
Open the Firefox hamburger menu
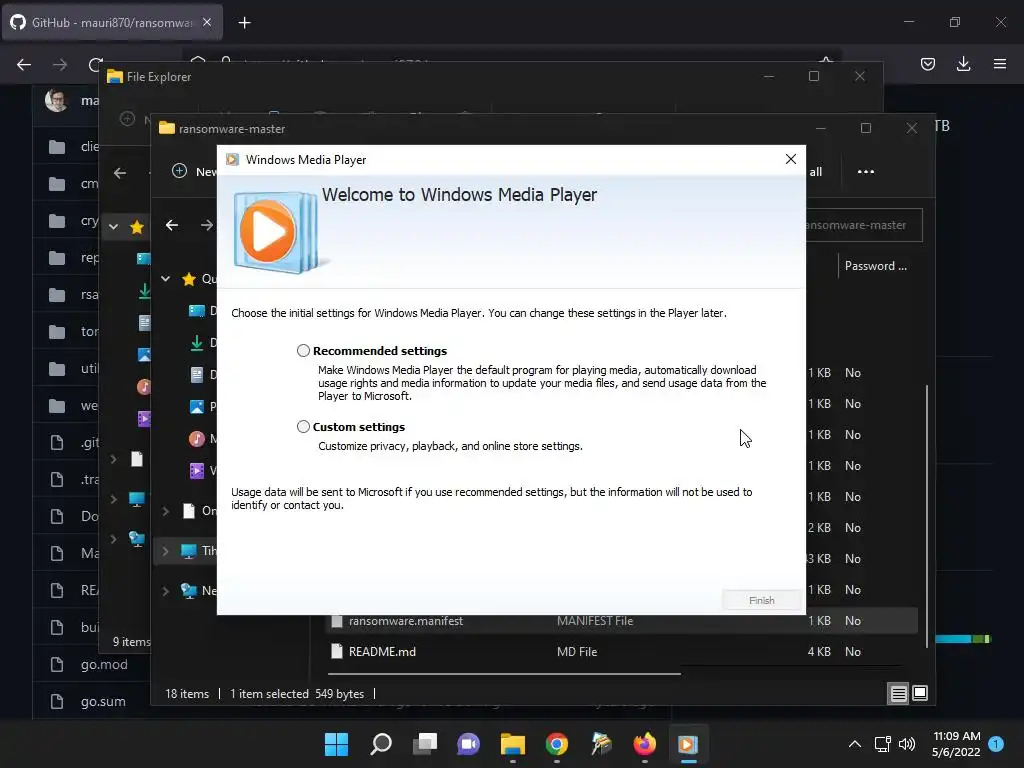tap(1000, 64)
